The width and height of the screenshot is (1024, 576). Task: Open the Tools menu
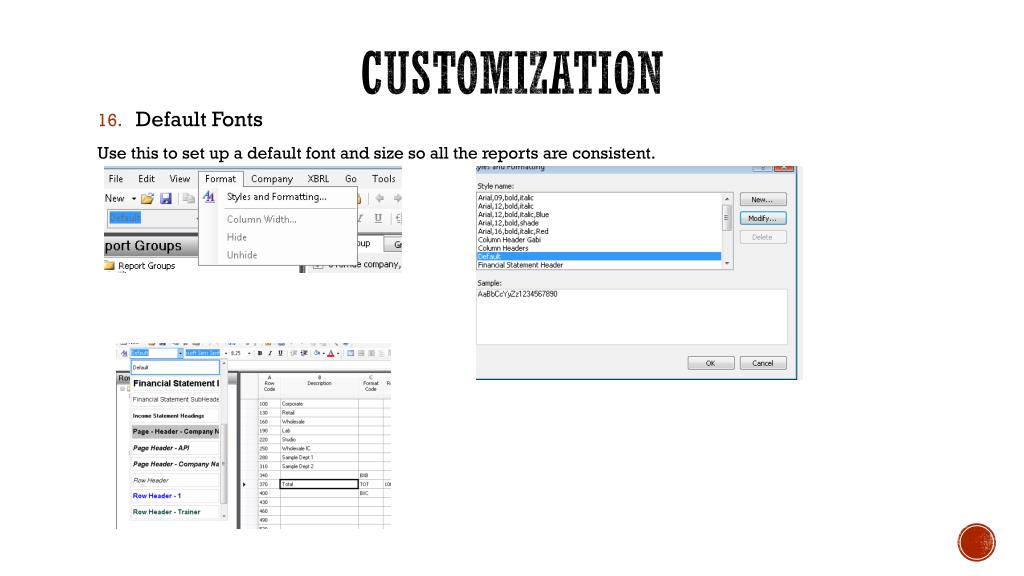(x=383, y=178)
